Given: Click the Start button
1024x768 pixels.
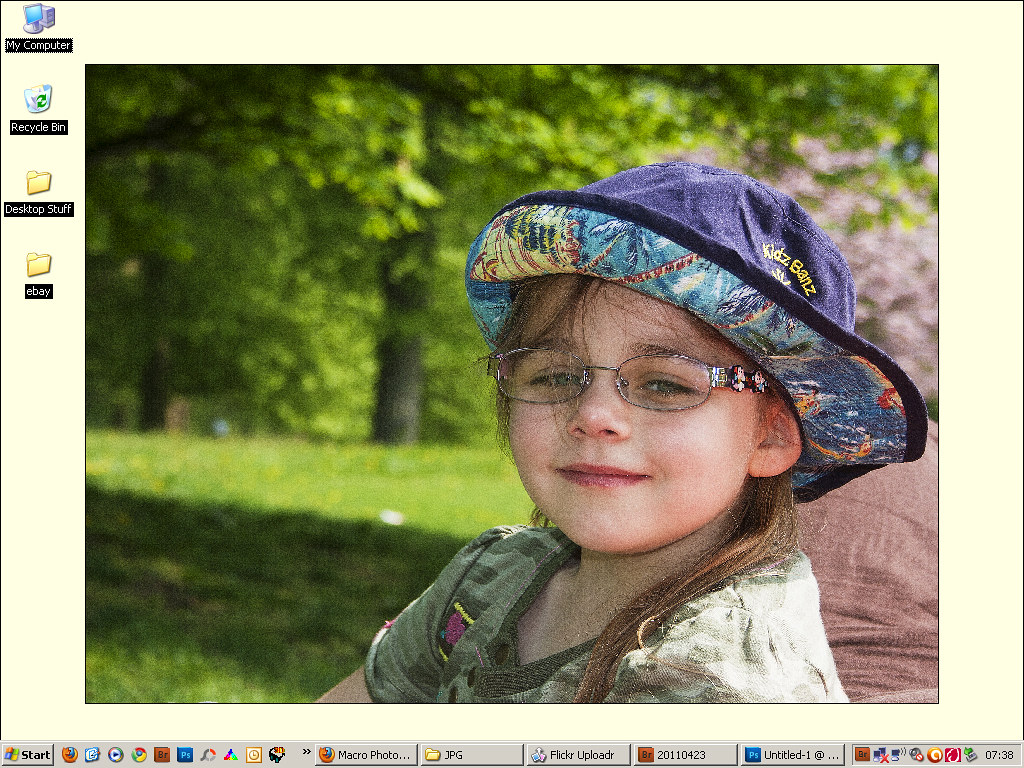Looking at the screenshot, I should coord(28,755).
